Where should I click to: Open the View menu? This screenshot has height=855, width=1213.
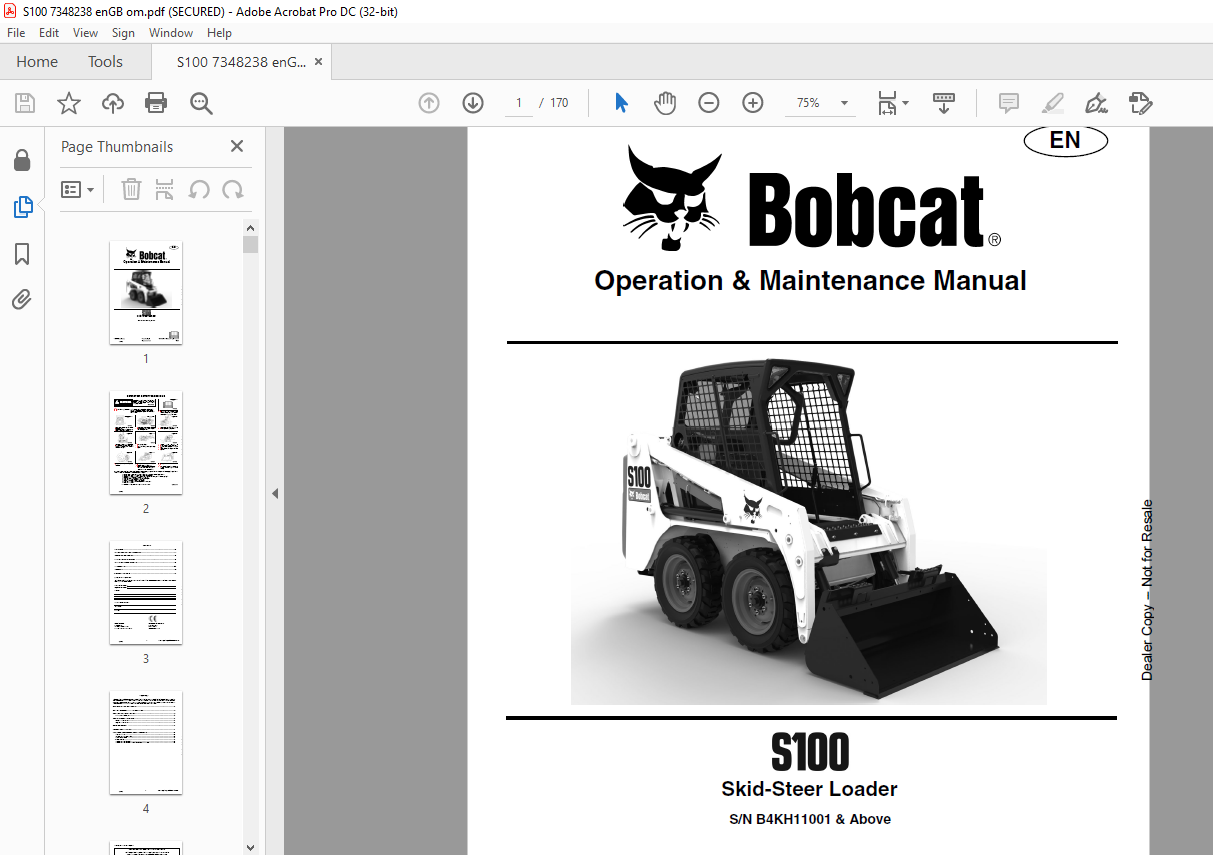point(85,33)
